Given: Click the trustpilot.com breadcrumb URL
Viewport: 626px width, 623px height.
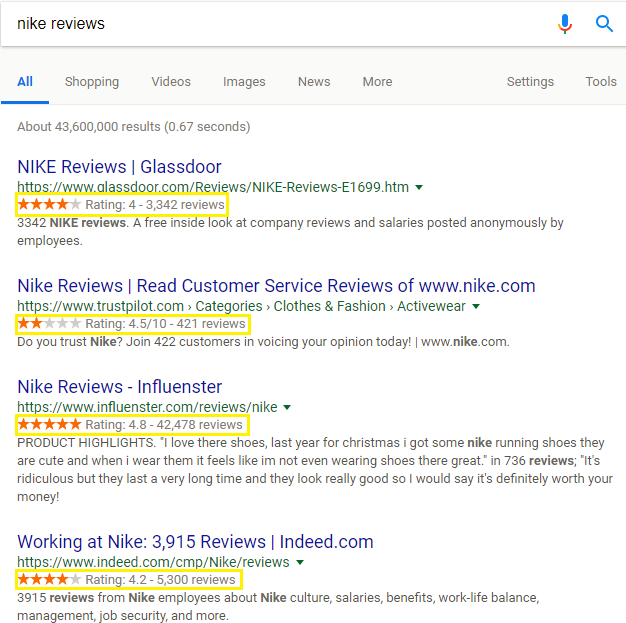Looking at the screenshot, I should click(241, 306).
